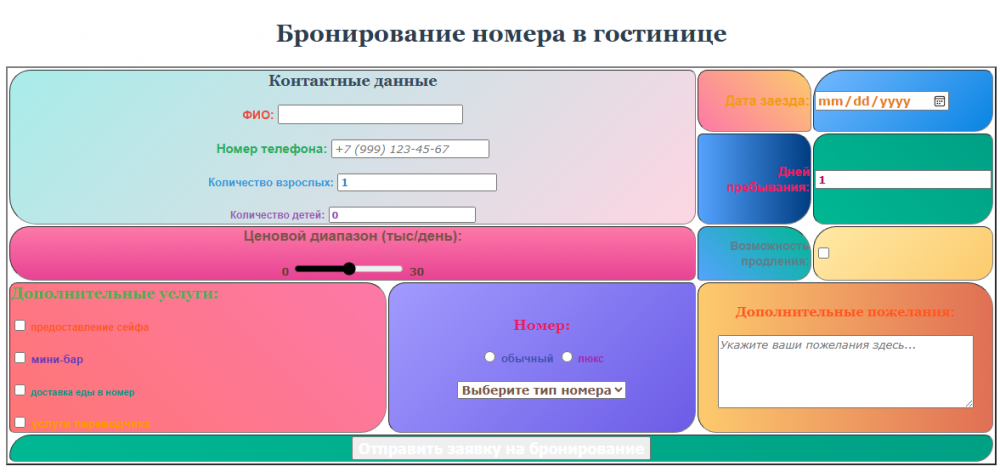This screenshot has height=472, width=1000.
Task: Toggle the 'Возможность продления' checkbox
Action: [x=824, y=253]
